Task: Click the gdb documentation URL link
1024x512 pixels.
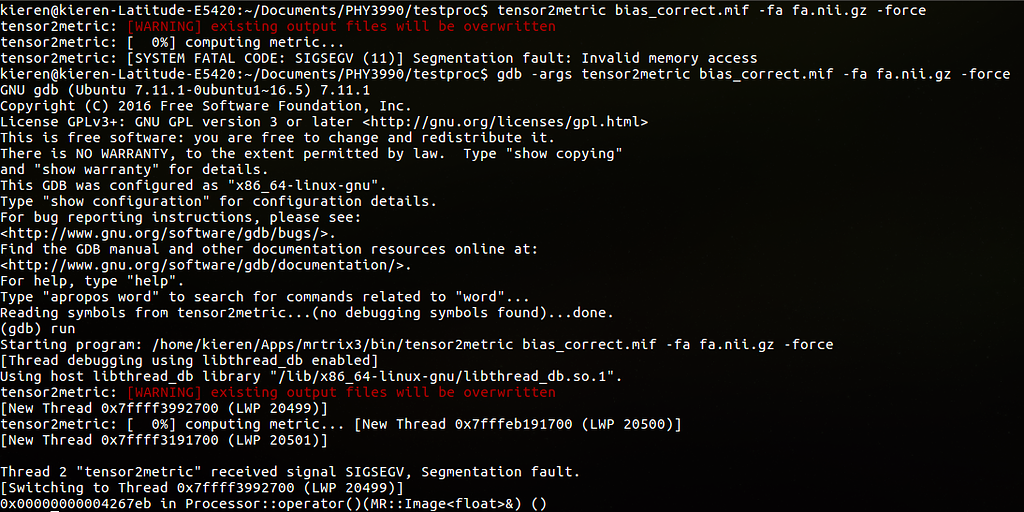Action: pyautogui.click(x=206, y=265)
